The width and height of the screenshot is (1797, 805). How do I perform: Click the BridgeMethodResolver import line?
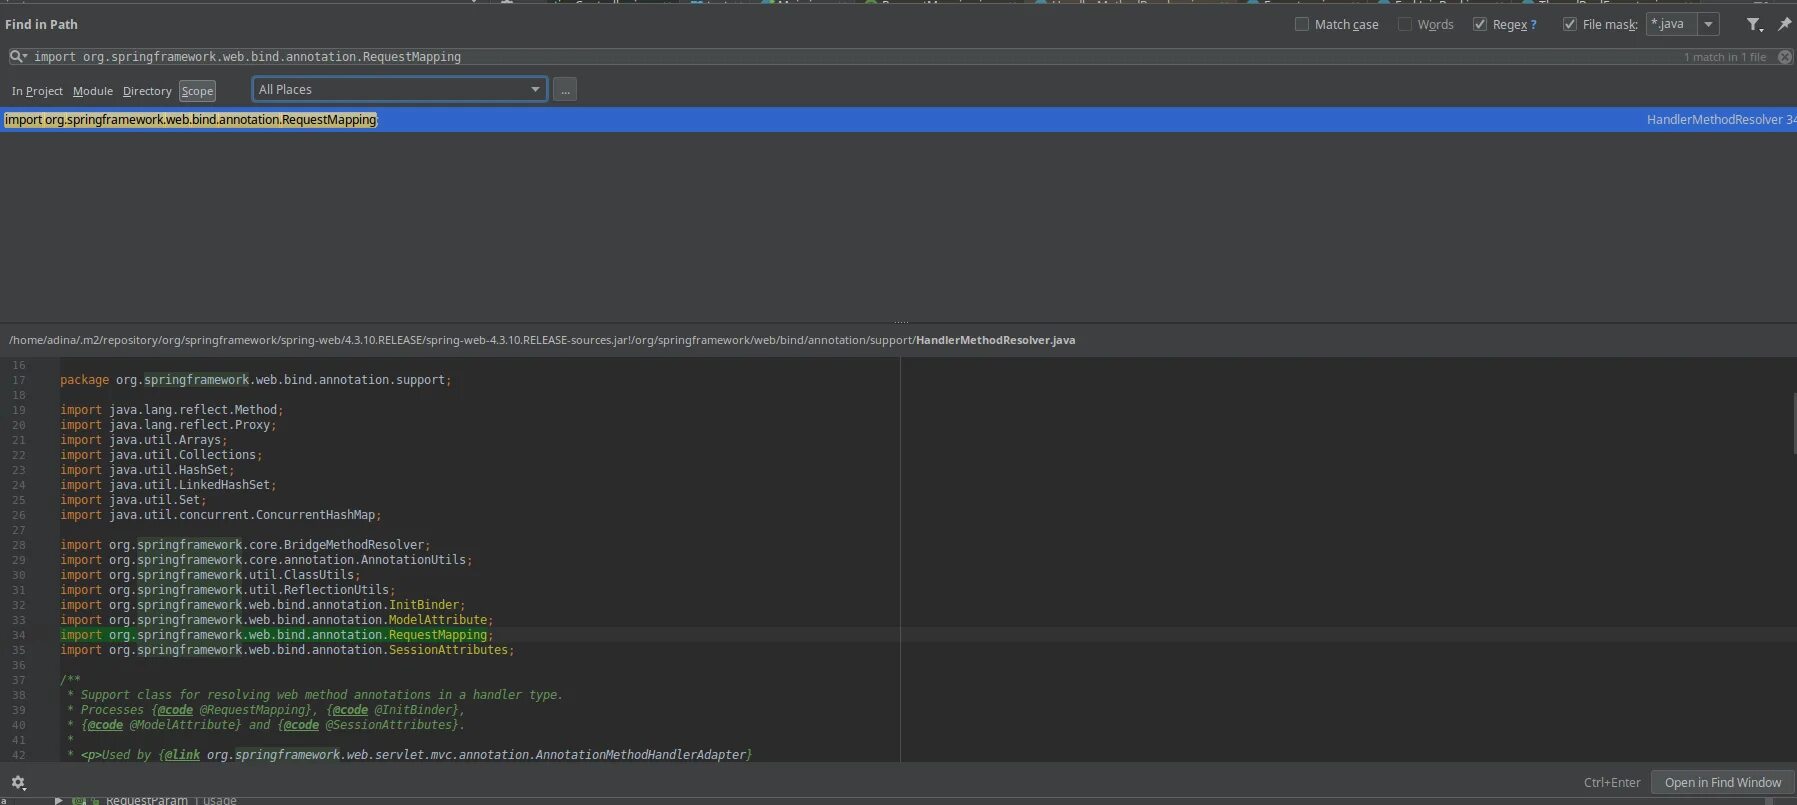(x=245, y=545)
